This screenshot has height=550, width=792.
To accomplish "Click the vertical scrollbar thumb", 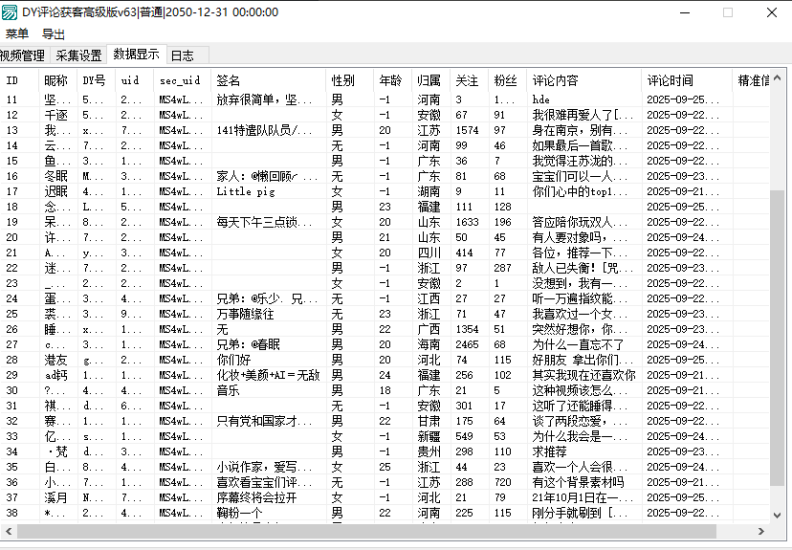I will [777, 337].
